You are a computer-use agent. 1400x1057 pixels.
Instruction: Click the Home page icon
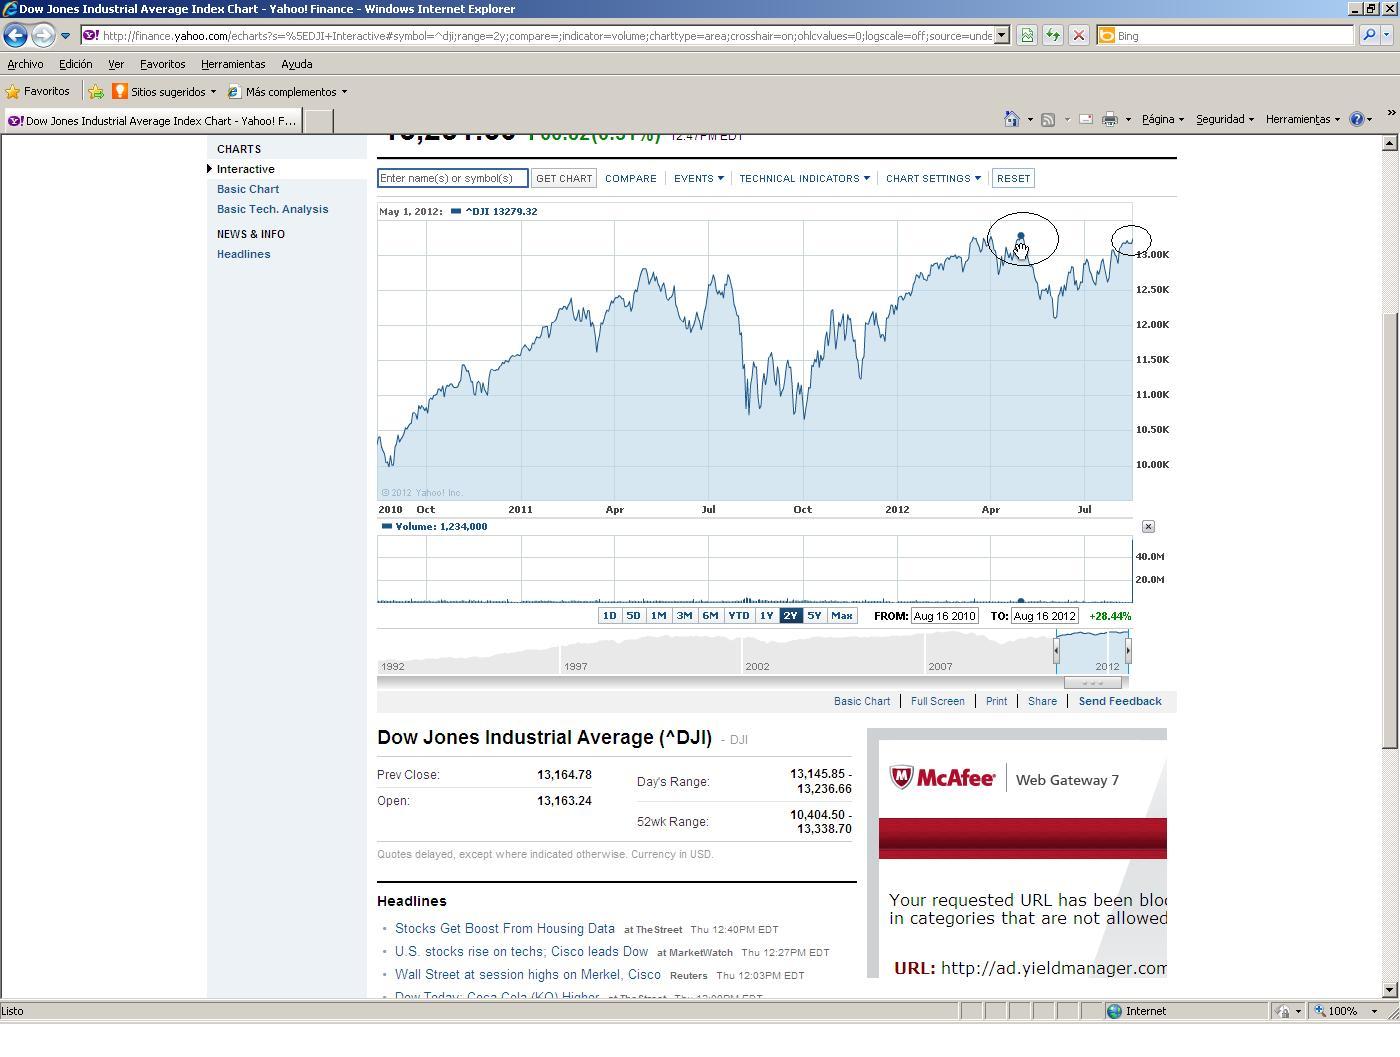tap(1012, 119)
